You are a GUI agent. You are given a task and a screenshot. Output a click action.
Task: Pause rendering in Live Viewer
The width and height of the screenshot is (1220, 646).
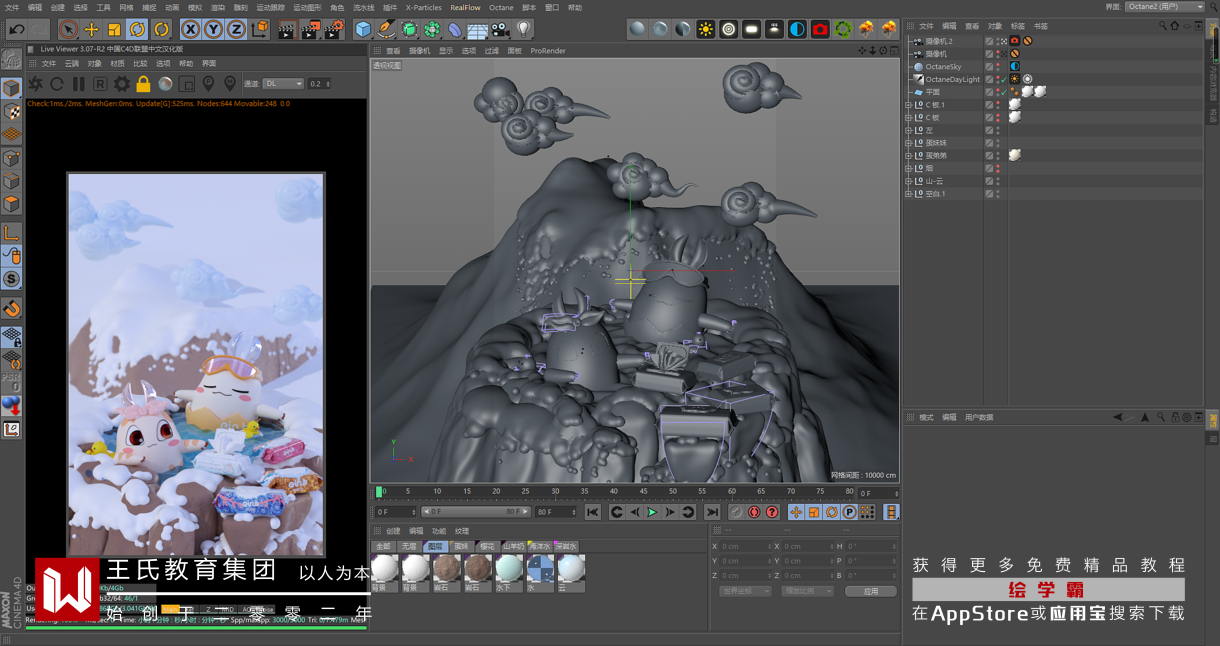pos(78,84)
